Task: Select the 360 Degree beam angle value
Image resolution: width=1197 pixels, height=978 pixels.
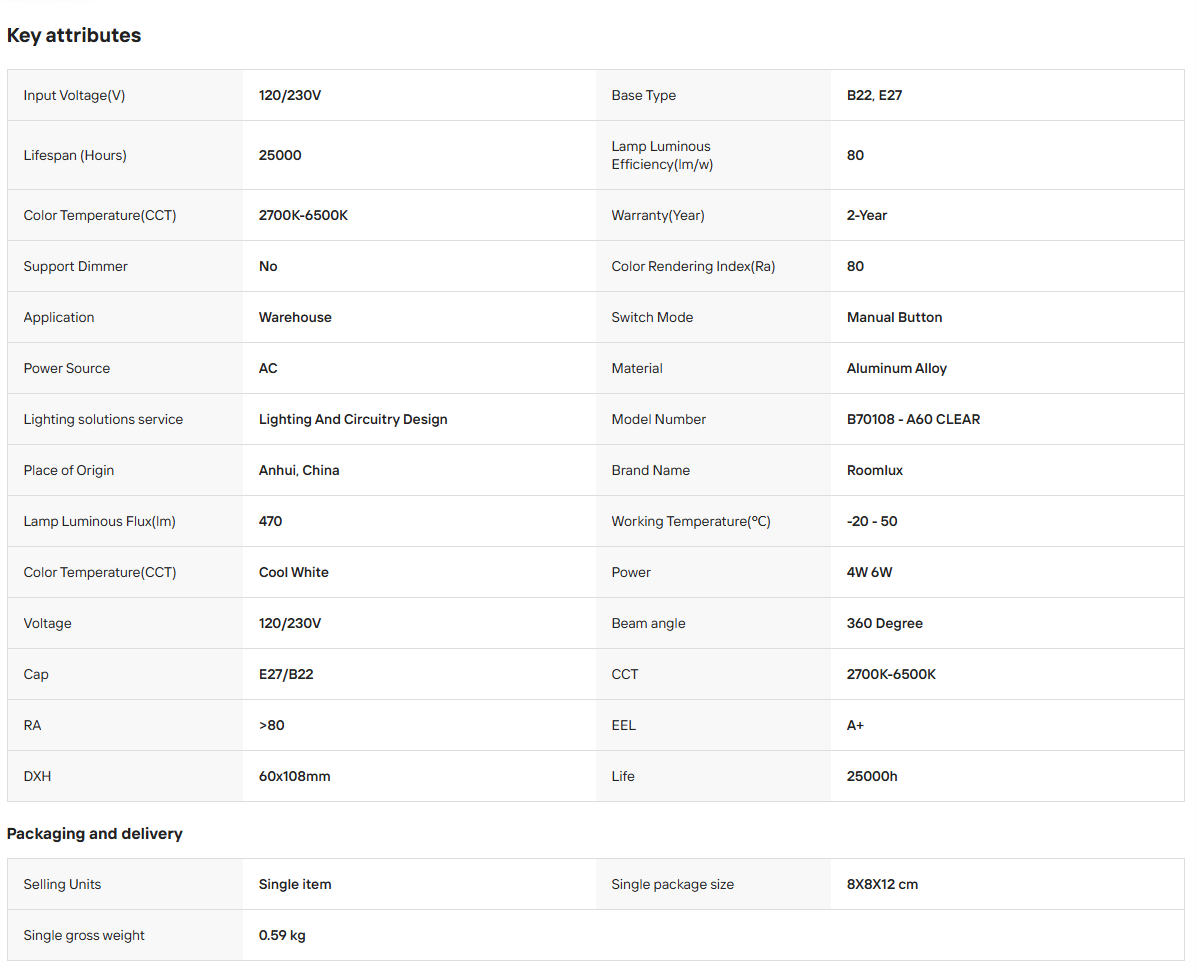Action: click(885, 623)
